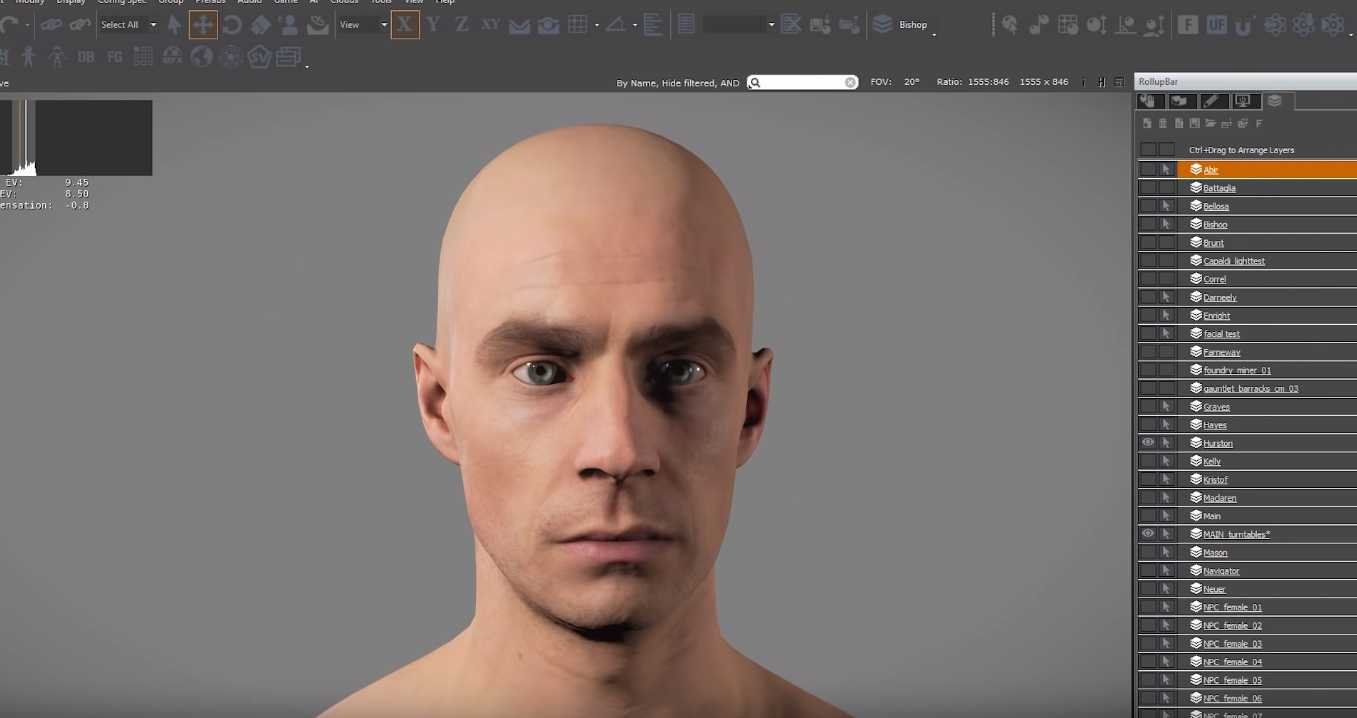Viewport: 1357px width, 718px height.
Task: Hide the Hurston layer via eye icon
Action: click(1148, 442)
